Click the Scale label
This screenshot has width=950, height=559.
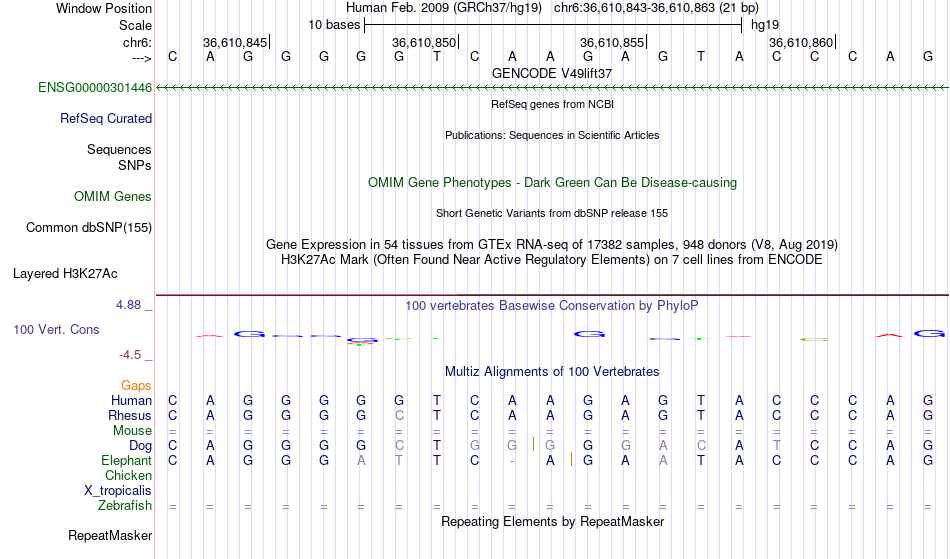pos(135,25)
